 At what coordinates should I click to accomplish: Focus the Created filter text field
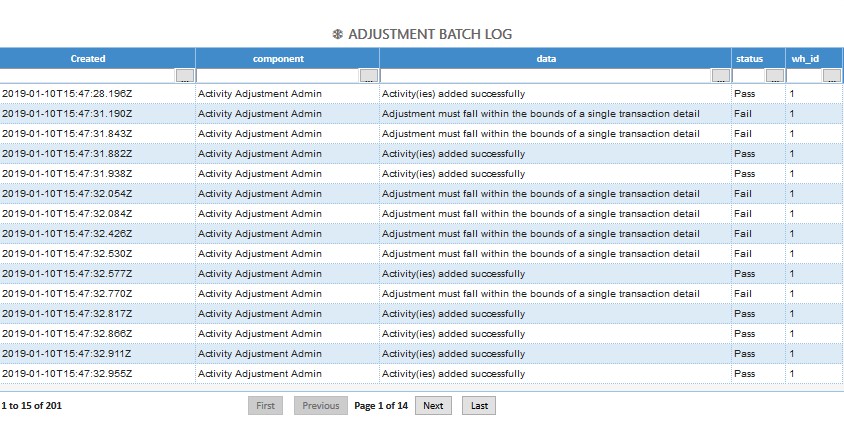coord(88,76)
